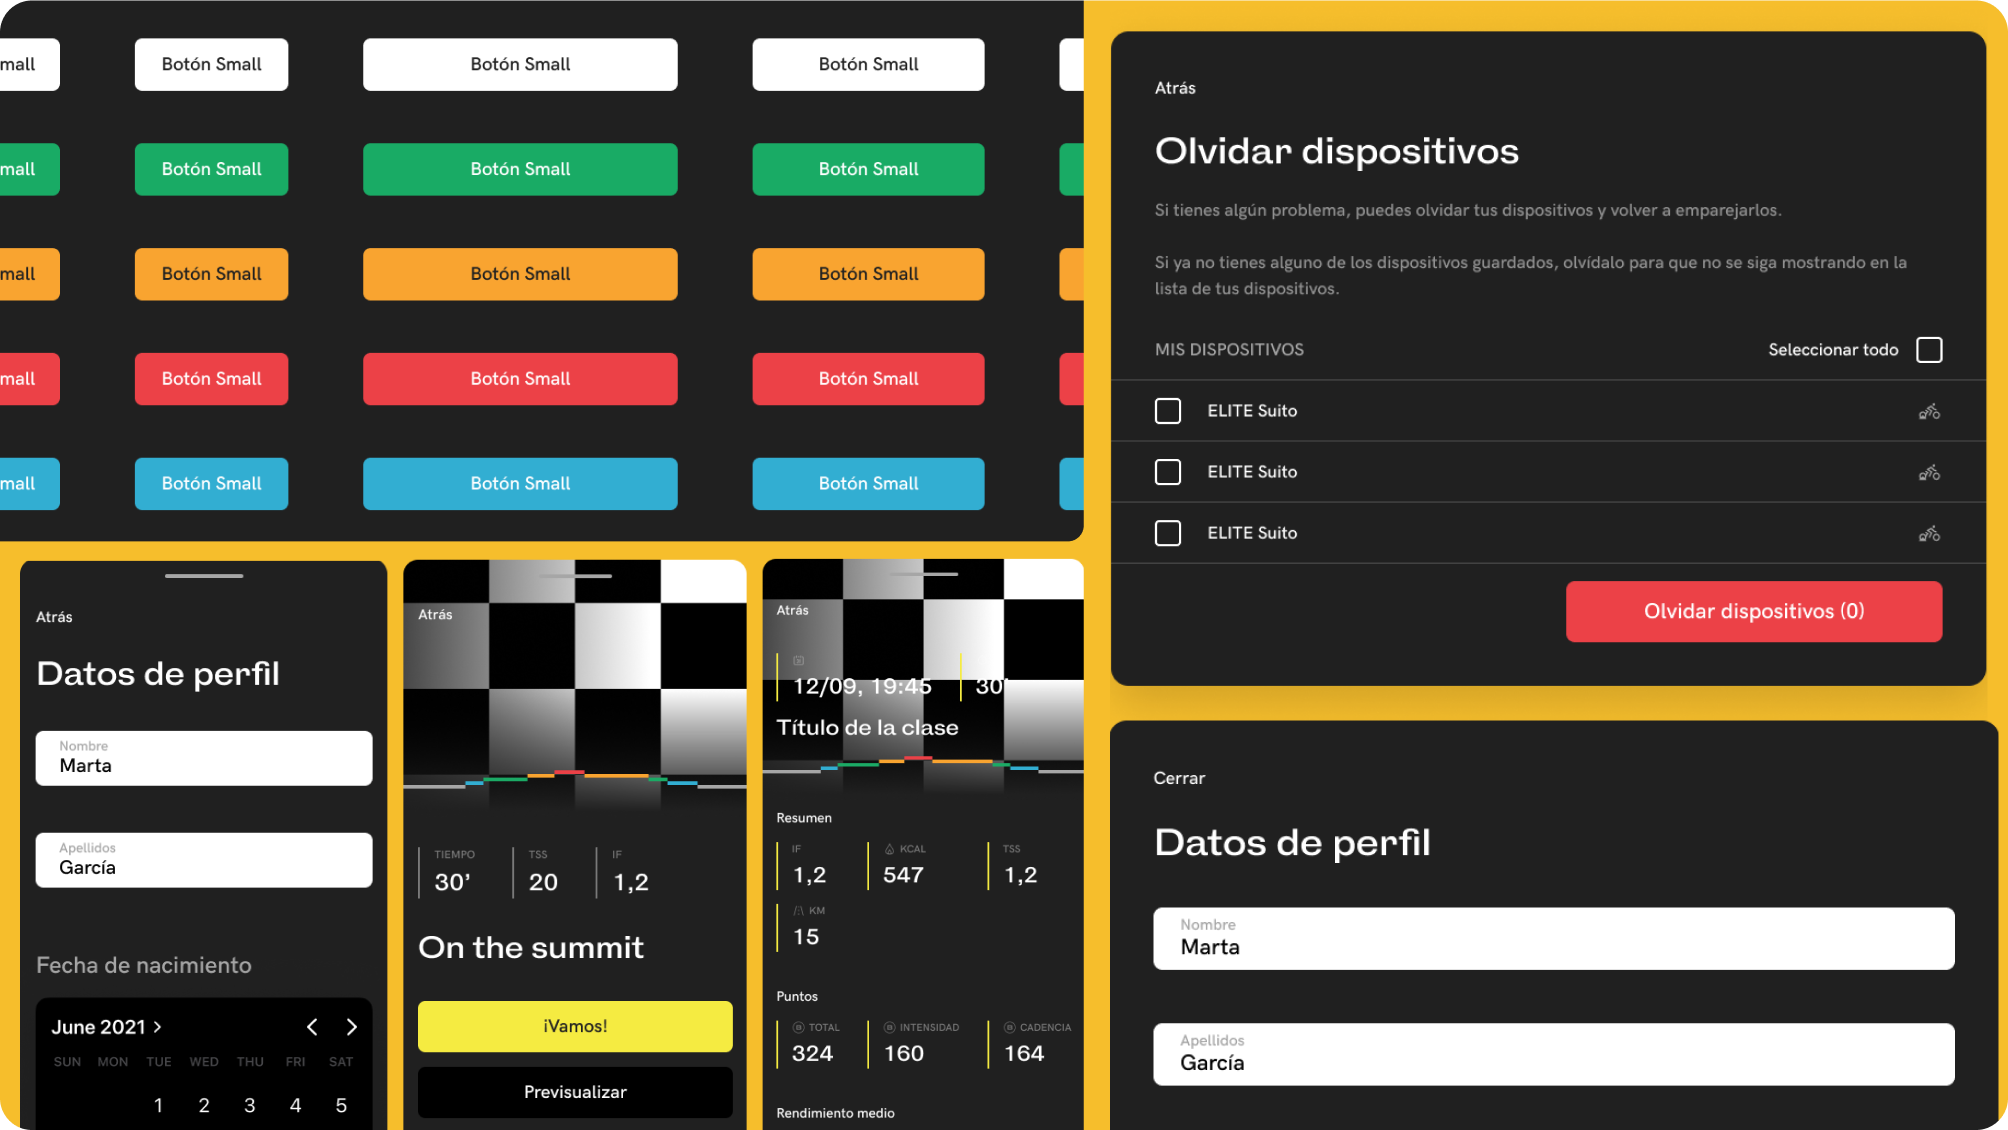Click the Apellidos field in large profile form
The image size is (2008, 1130).
pos(1553,1054)
